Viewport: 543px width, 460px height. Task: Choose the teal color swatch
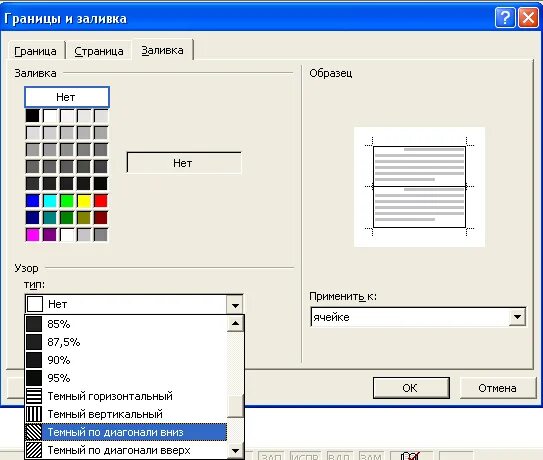pyautogui.click(x=50, y=218)
